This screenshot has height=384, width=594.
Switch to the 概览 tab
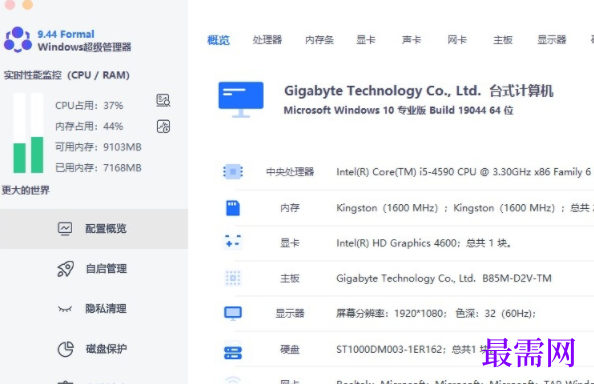pos(219,40)
